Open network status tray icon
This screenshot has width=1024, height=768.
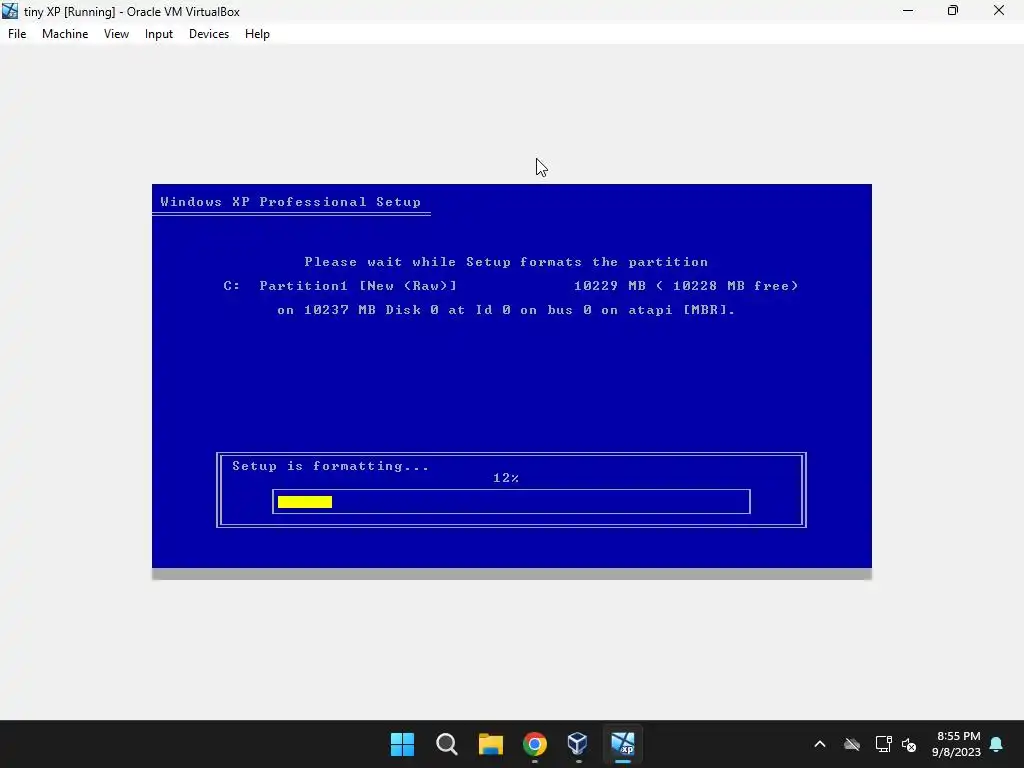pos(883,744)
